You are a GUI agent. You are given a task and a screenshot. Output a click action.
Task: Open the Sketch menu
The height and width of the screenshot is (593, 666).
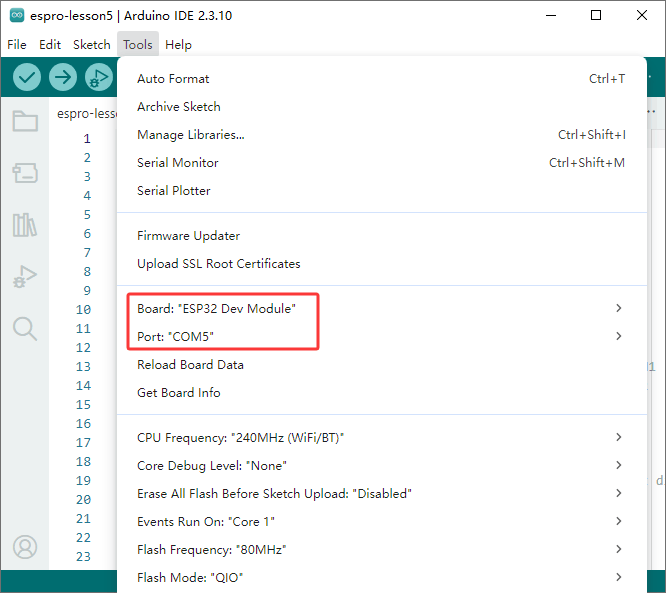click(x=91, y=45)
